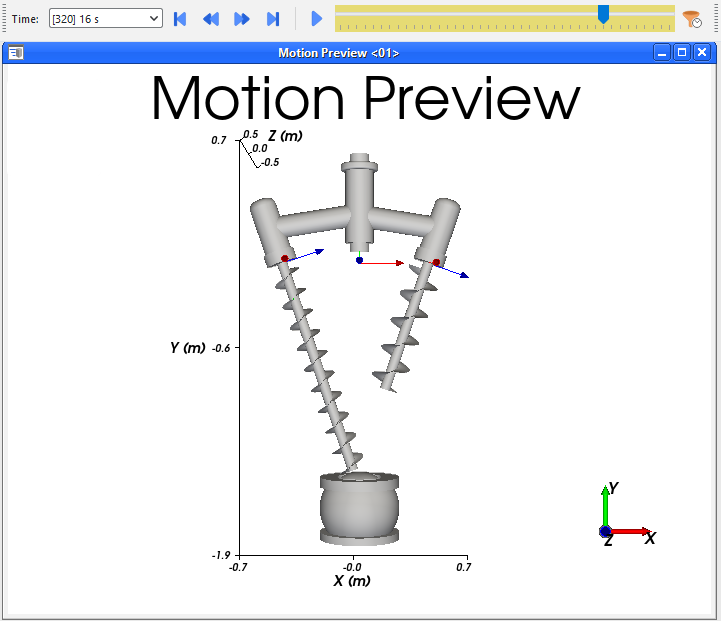
Task: Click the time slider handle
Action: 603,14
